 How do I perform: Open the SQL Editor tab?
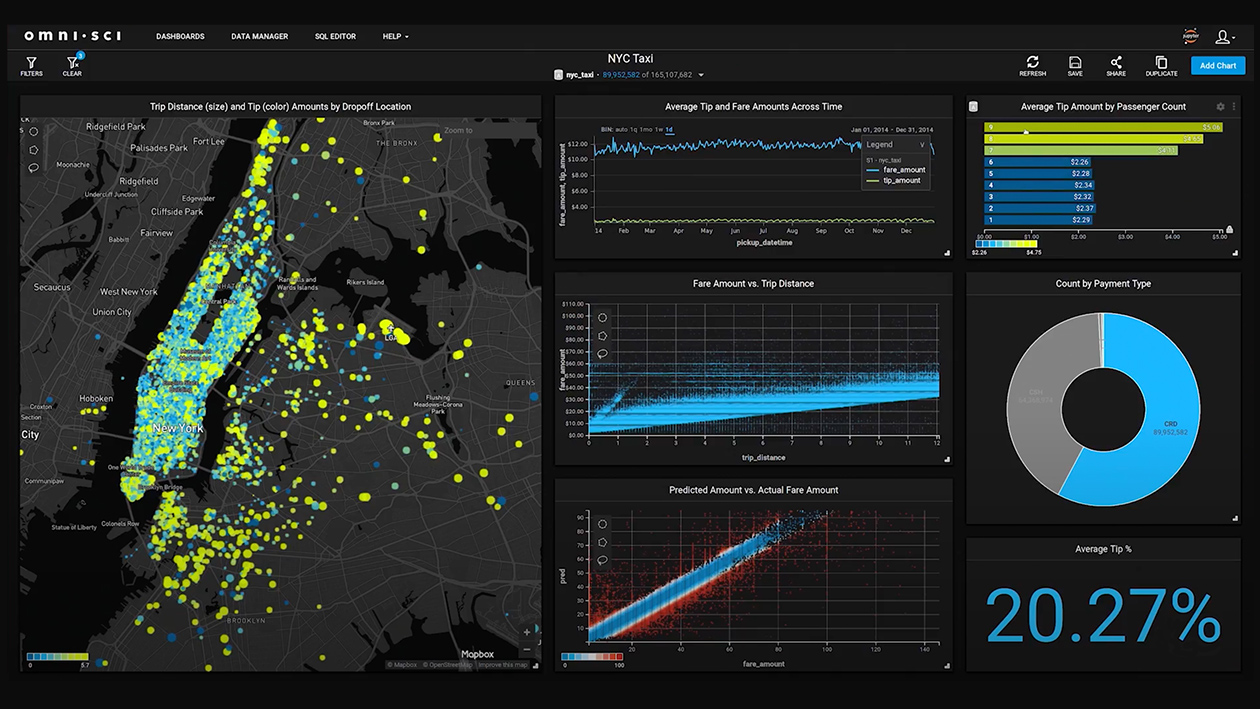(335, 37)
